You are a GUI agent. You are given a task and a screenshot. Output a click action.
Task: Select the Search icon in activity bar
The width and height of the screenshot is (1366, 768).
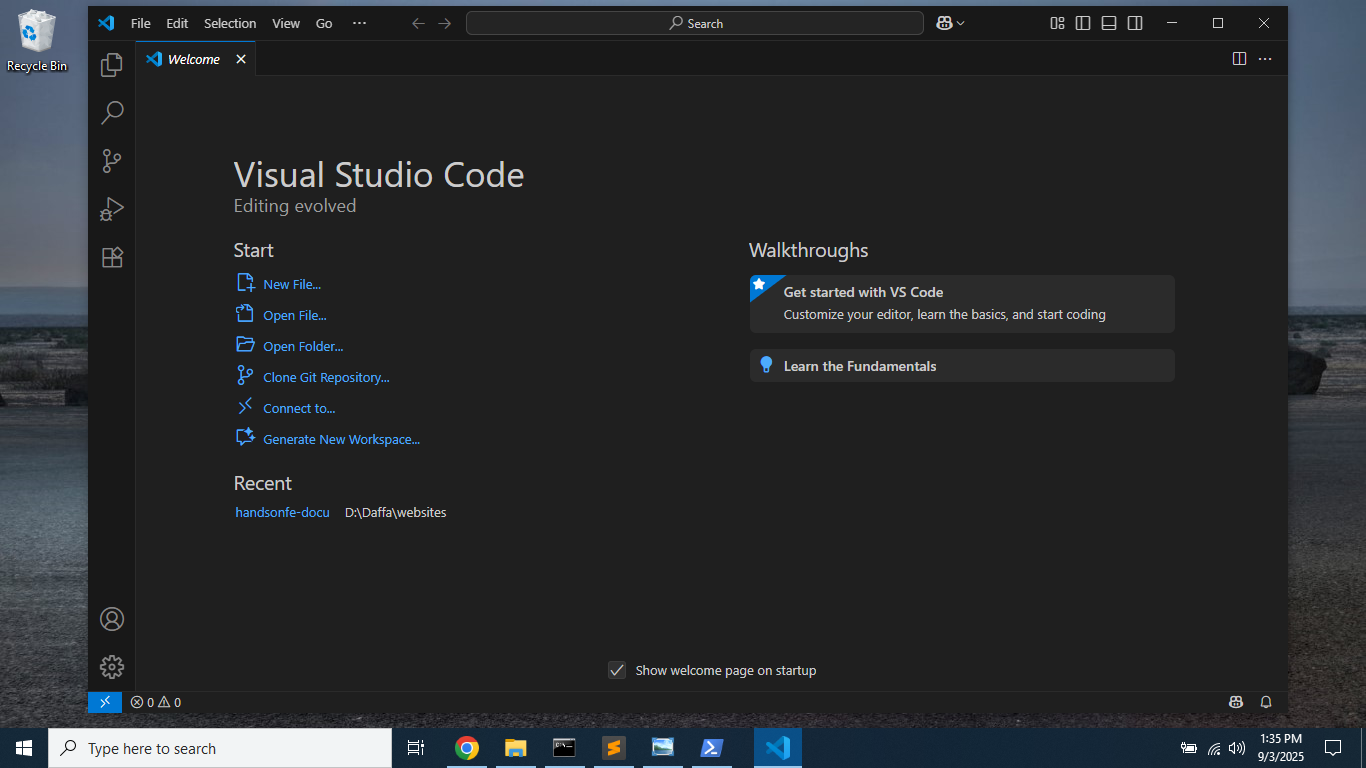click(111, 112)
